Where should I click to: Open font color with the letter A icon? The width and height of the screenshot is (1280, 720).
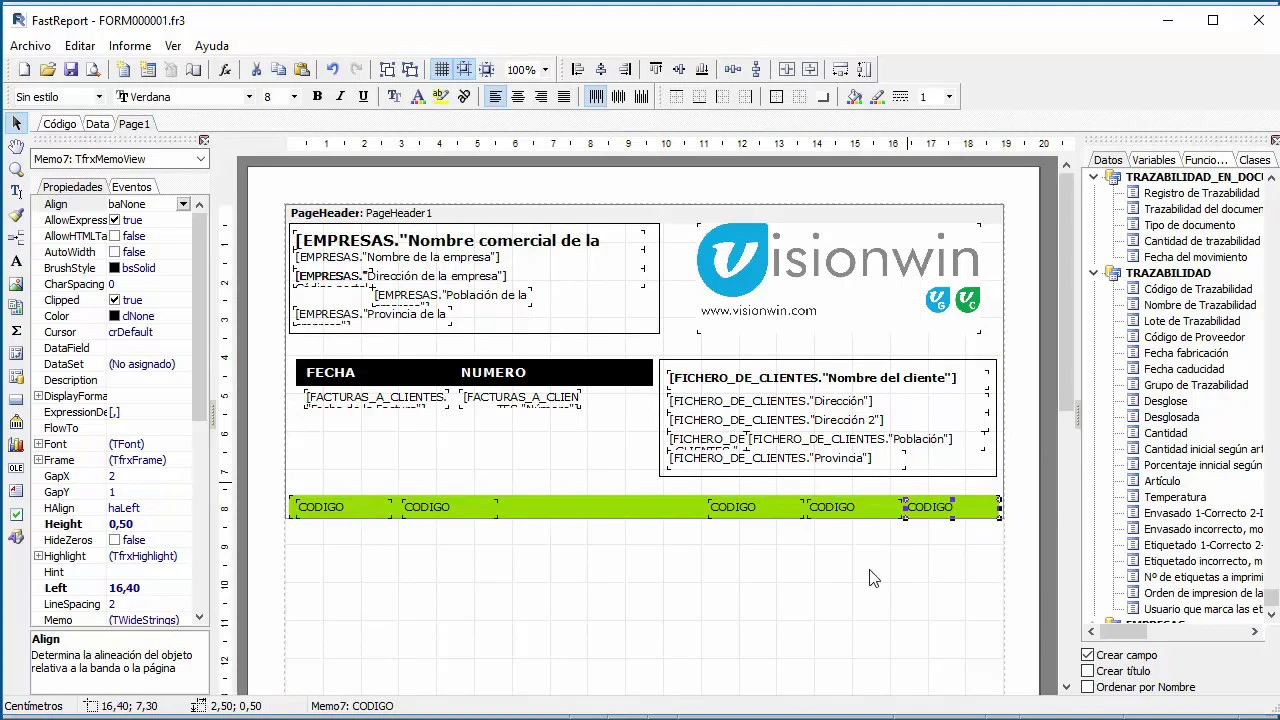[x=418, y=97]
